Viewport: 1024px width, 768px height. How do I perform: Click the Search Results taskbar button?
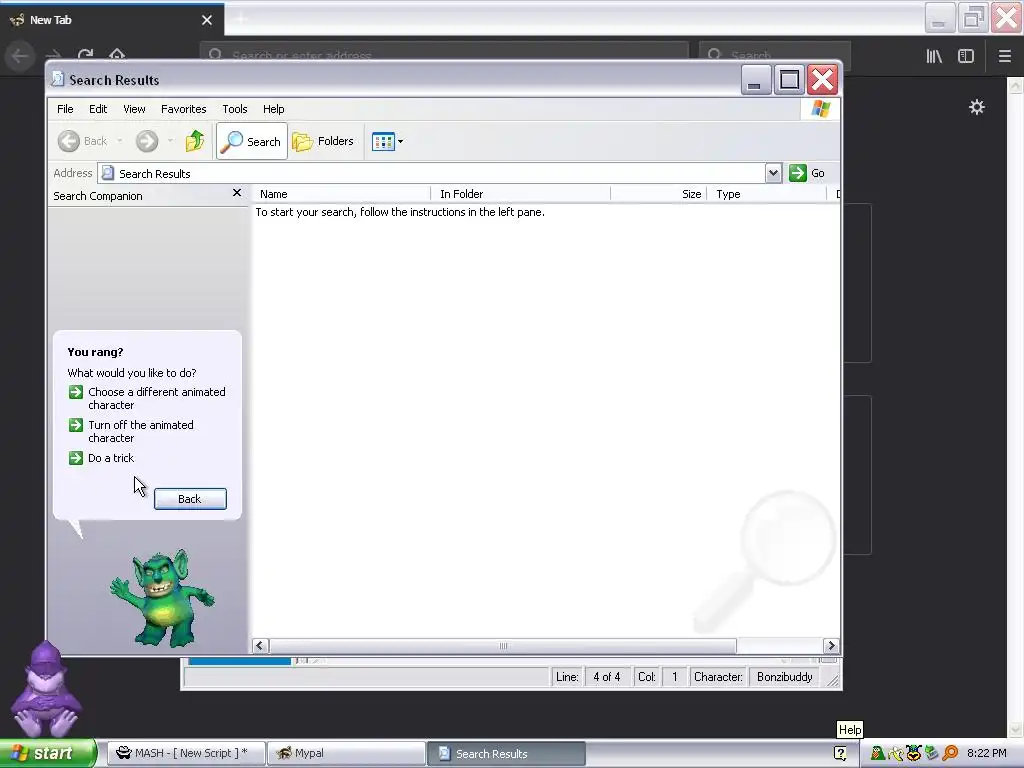(506, 753)
